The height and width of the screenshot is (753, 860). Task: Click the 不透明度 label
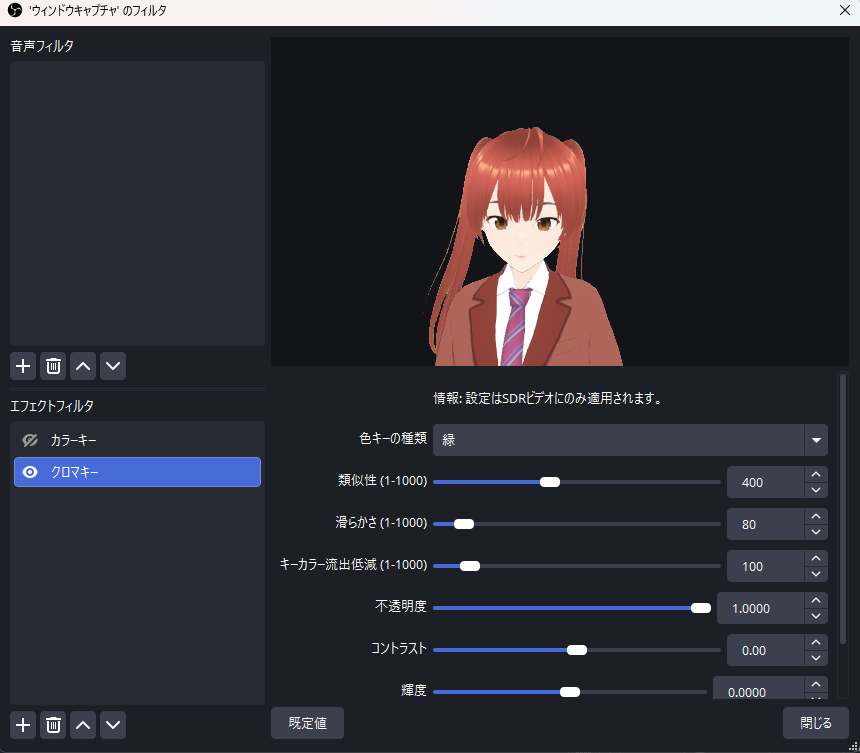tap(400, 606)
